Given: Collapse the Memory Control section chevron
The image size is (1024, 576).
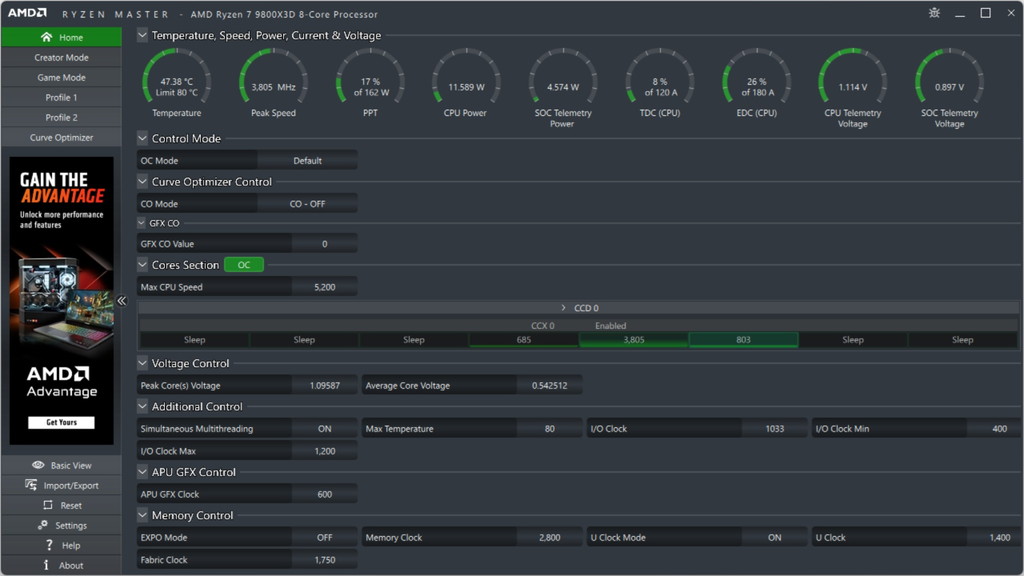Looking at the screenshot, I should (x=142, y=515).
